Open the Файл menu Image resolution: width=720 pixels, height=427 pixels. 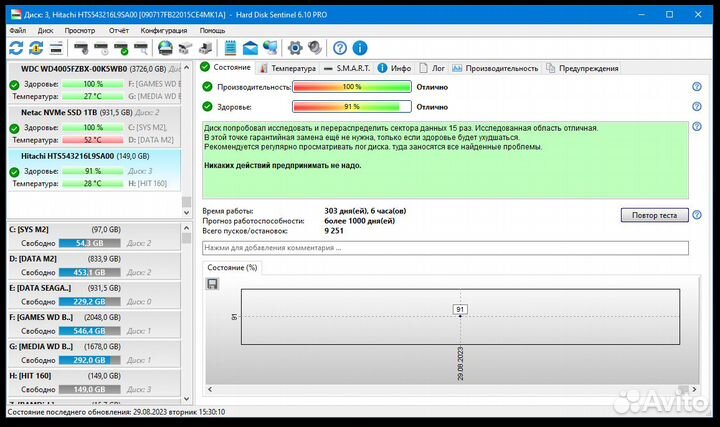(x=17, y=30)
